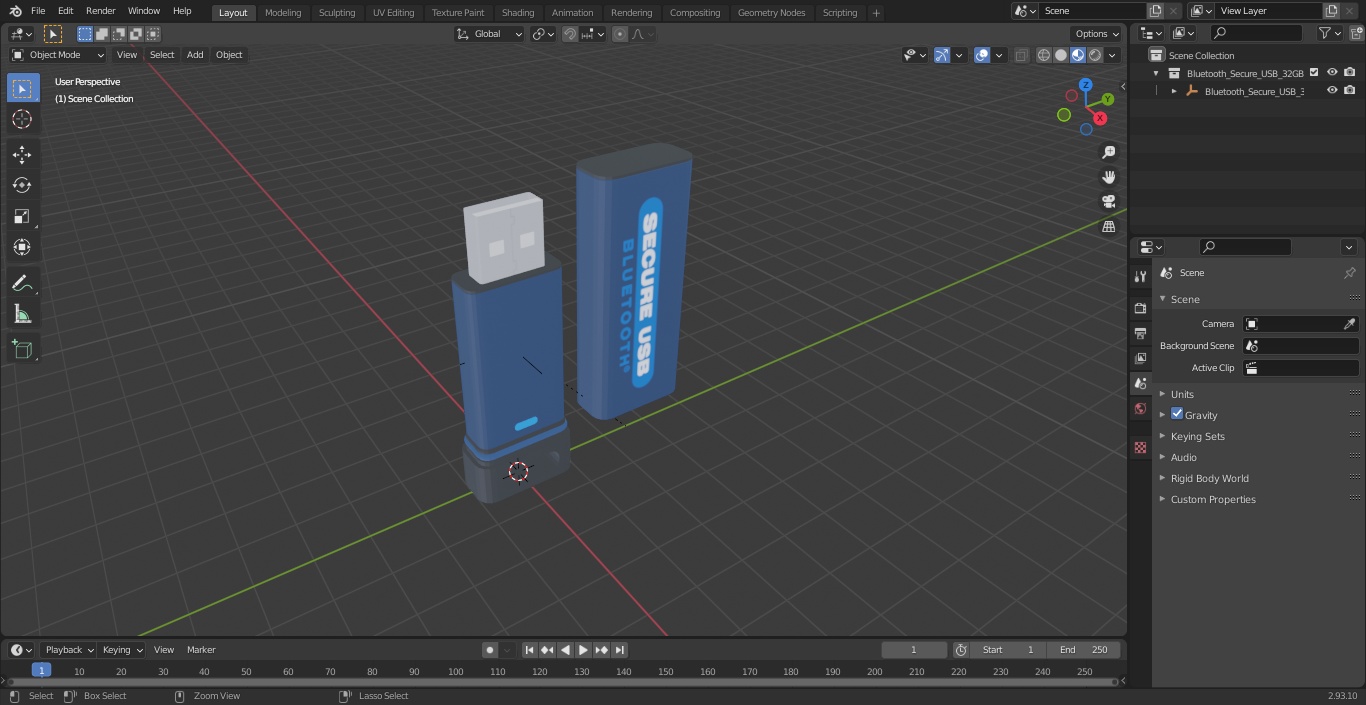
Task: Open the shading options dropdown arrow
Action: coord(1112,55)
